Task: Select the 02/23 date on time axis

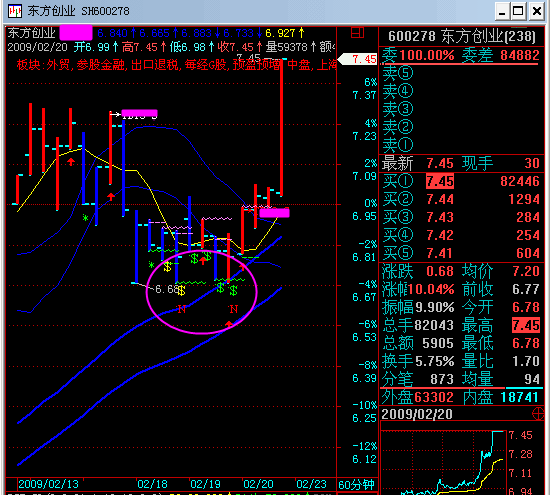Action: coord(311,484)
